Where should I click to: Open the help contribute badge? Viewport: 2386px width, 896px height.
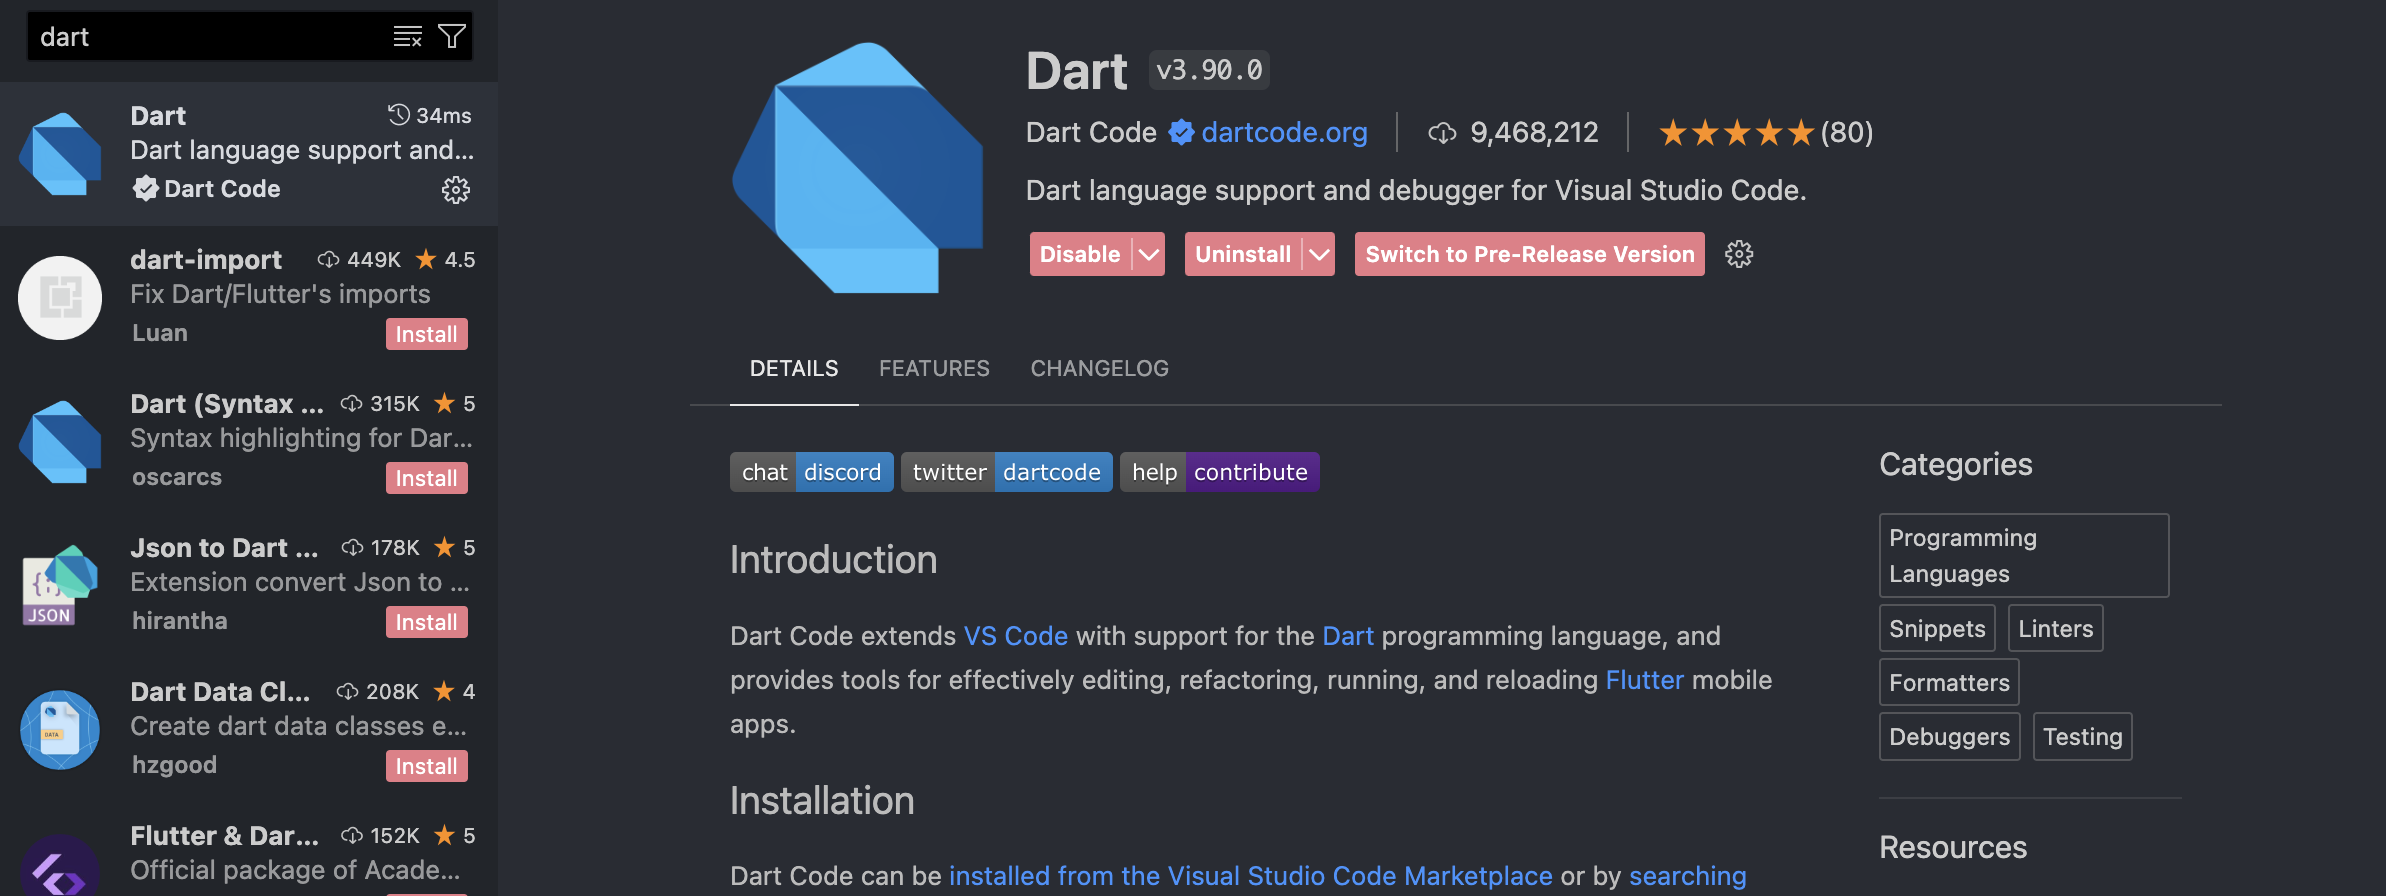pos(1220,472)
